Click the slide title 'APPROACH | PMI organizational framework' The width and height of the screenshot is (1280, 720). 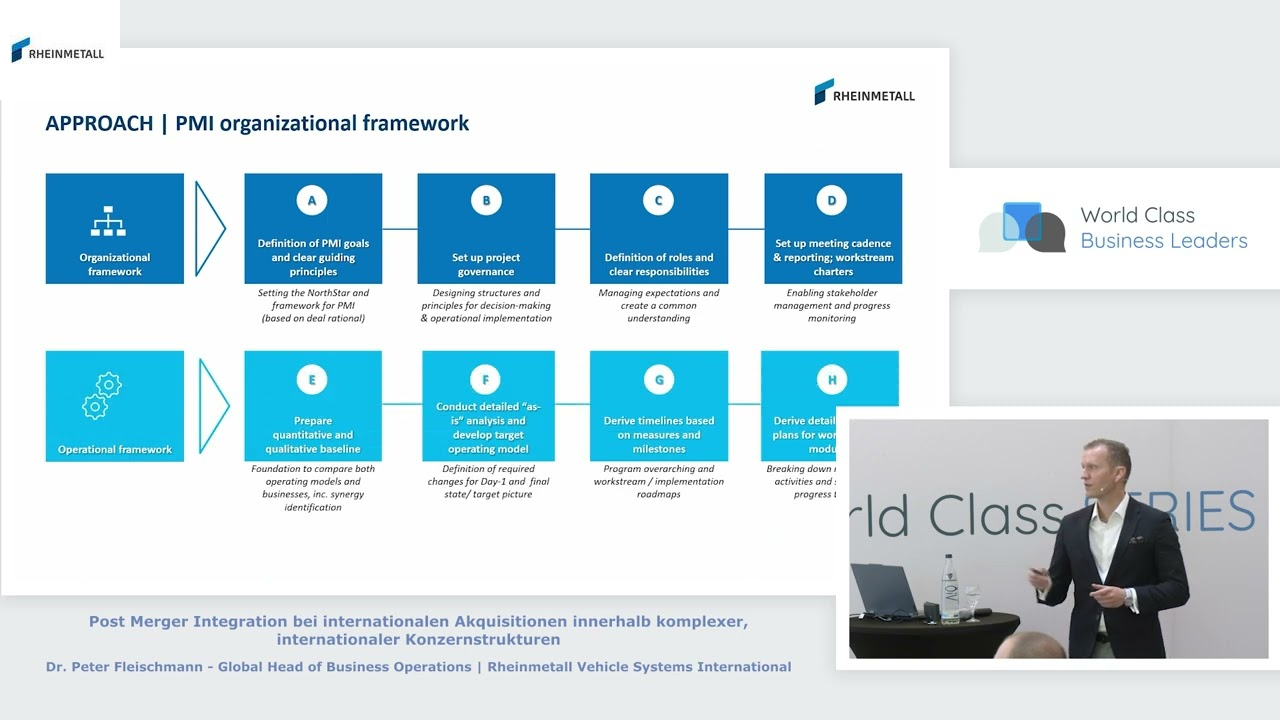[257, 124]
